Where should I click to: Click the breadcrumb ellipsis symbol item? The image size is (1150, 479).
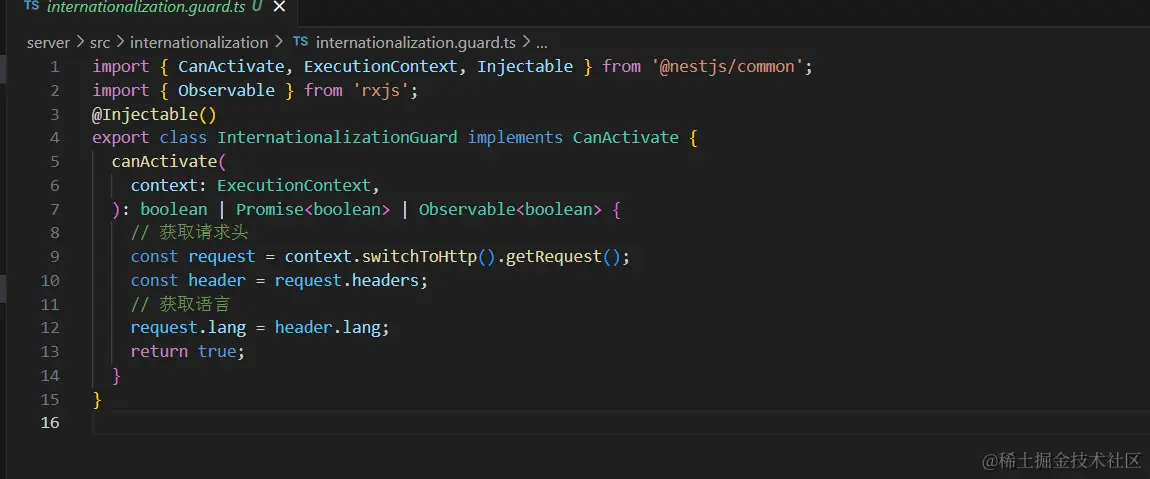click(542, 43)
